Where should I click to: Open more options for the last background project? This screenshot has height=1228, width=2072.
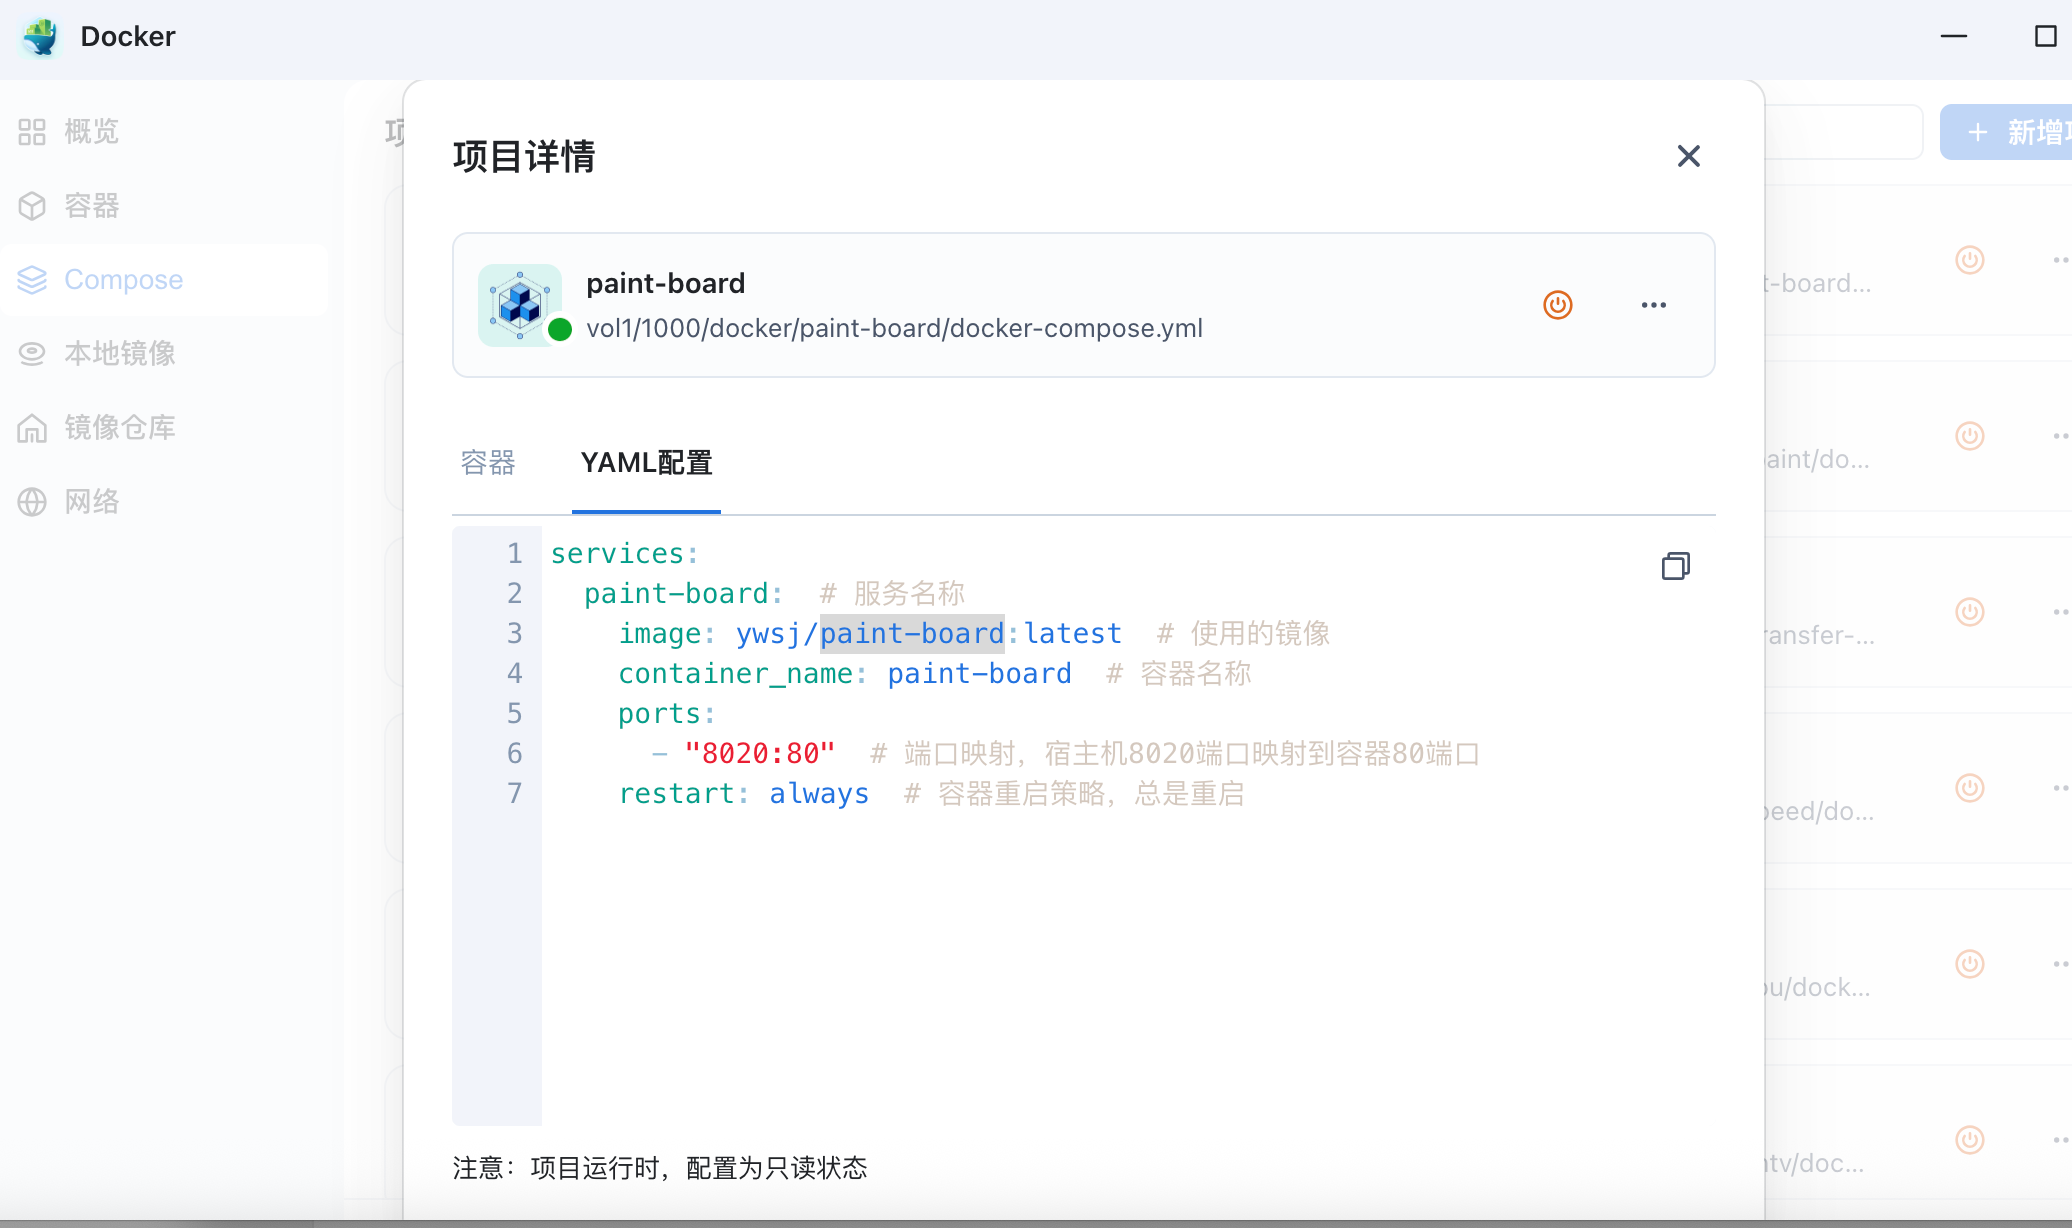(2060, 1140)
